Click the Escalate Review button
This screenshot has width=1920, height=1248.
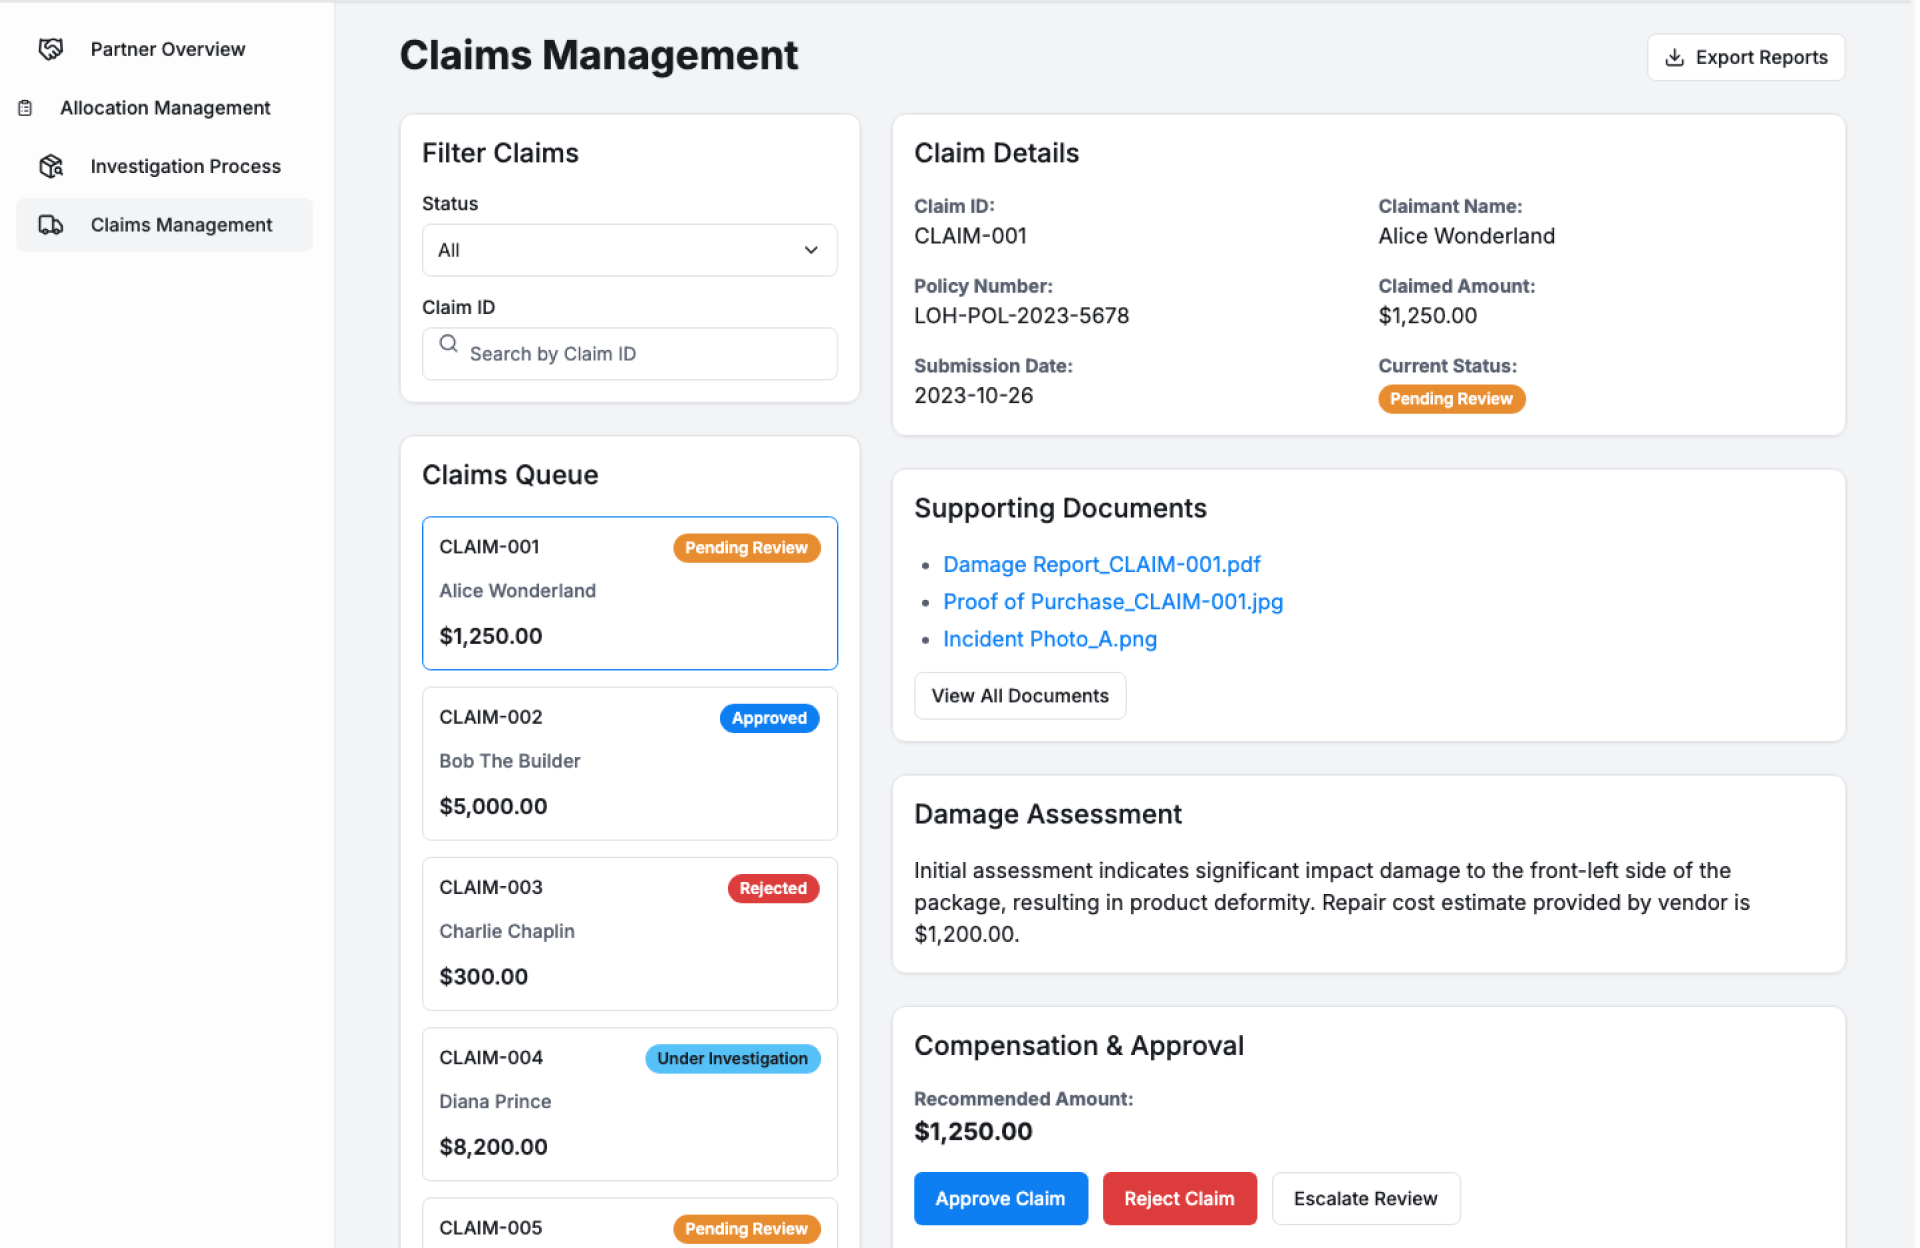pyautogui.click(x=1364, y=1198)
